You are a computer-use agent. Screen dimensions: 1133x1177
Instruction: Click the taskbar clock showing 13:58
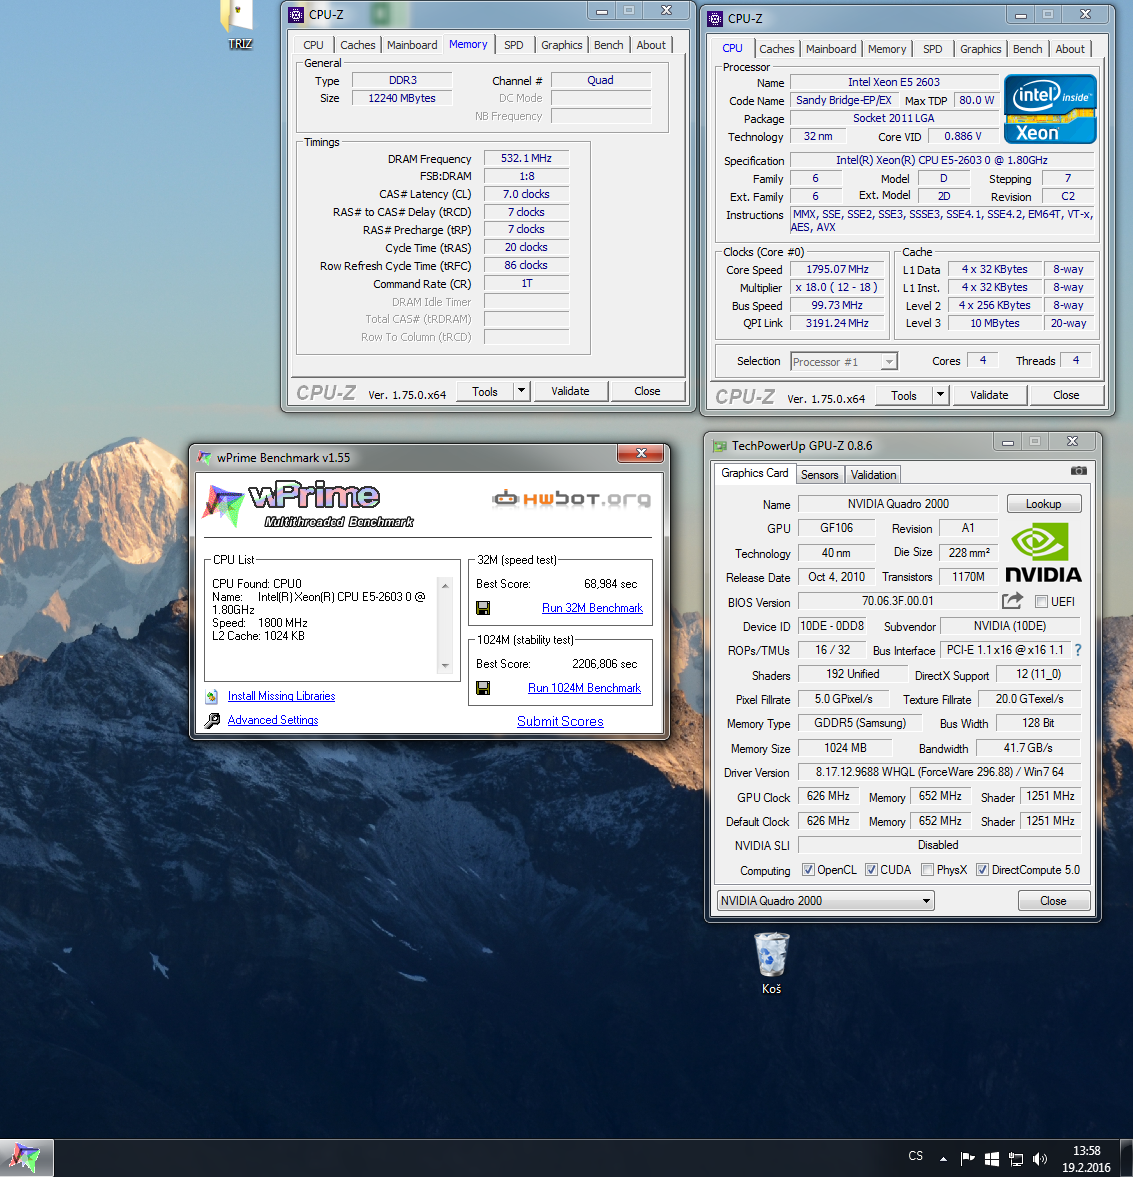1086,1159
